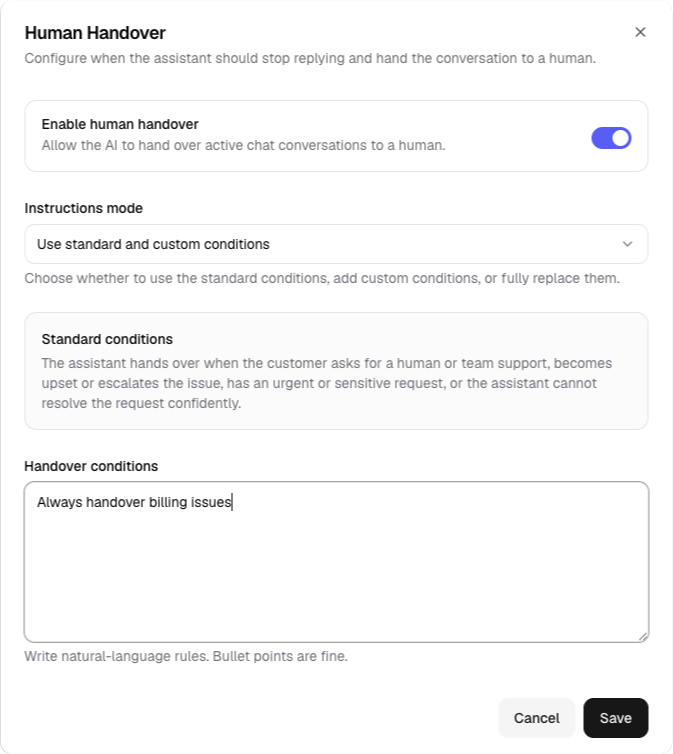673x754 pixels.
Task: Select the Standard conditions heading
Action: click(107, 339)
